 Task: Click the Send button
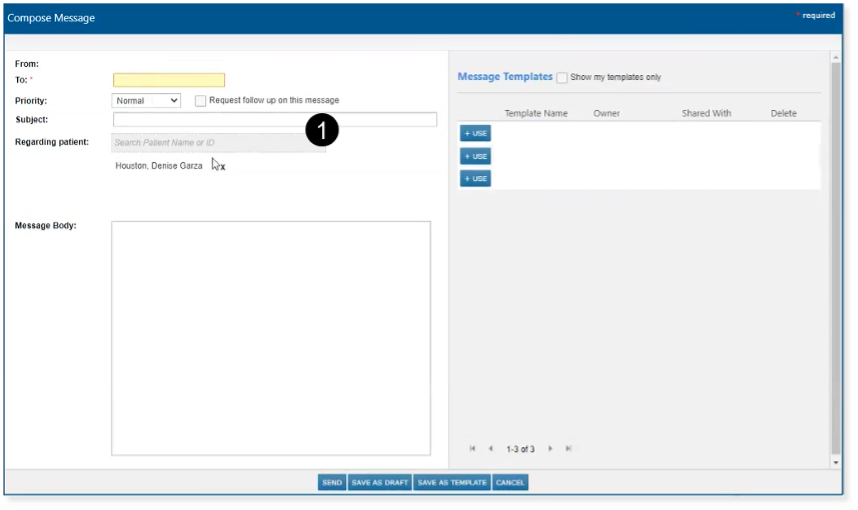coord(332,482)
